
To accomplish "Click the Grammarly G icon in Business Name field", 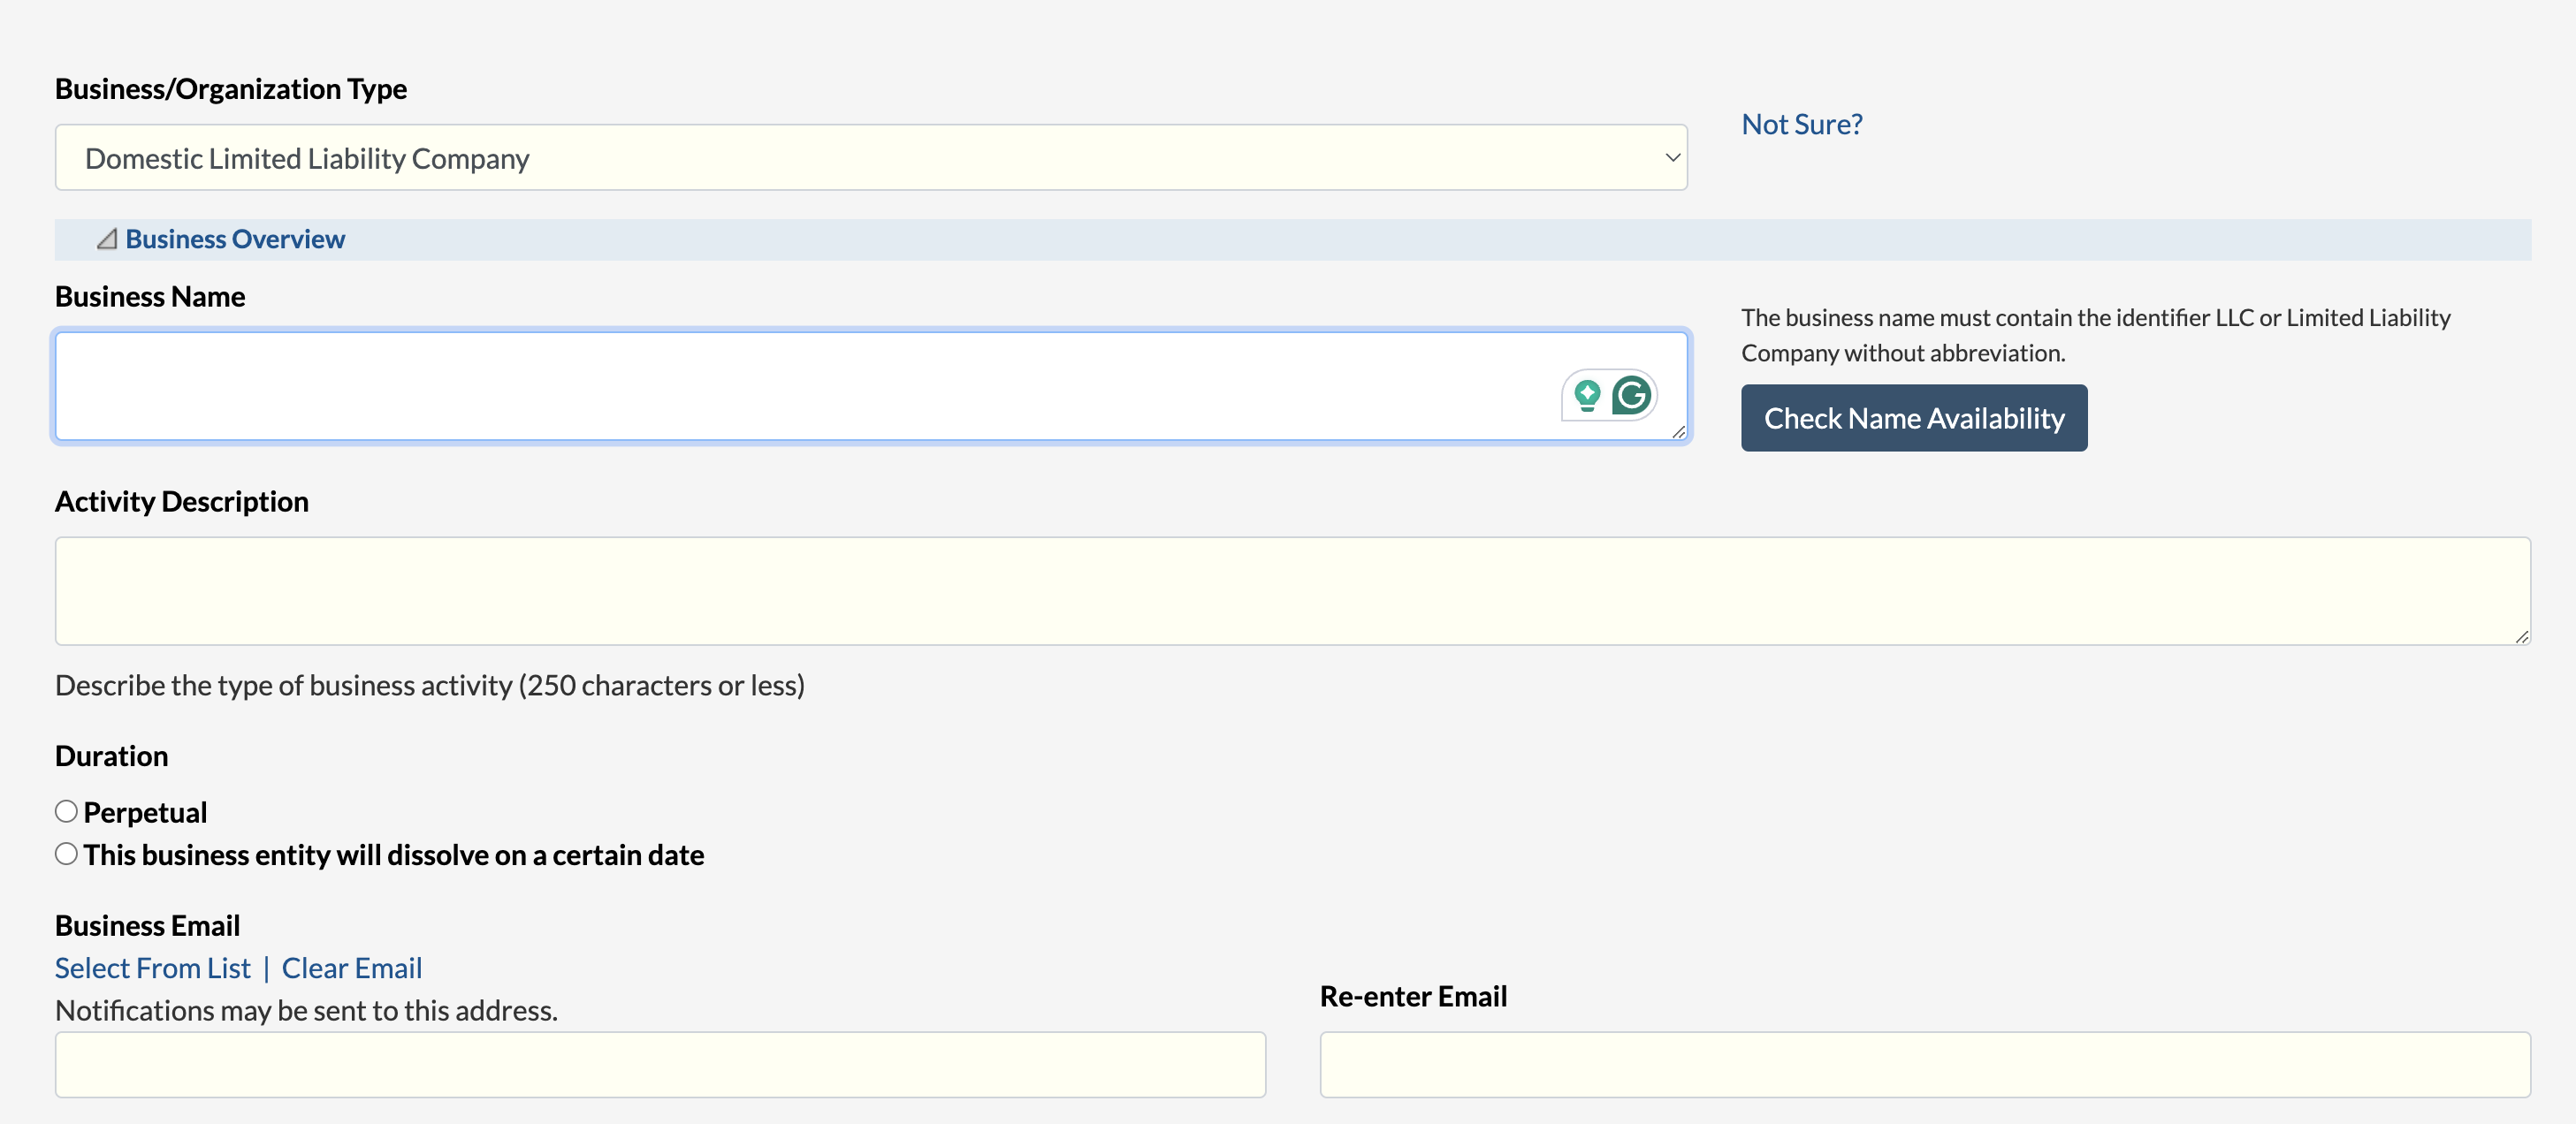I will coord(1631,395).
